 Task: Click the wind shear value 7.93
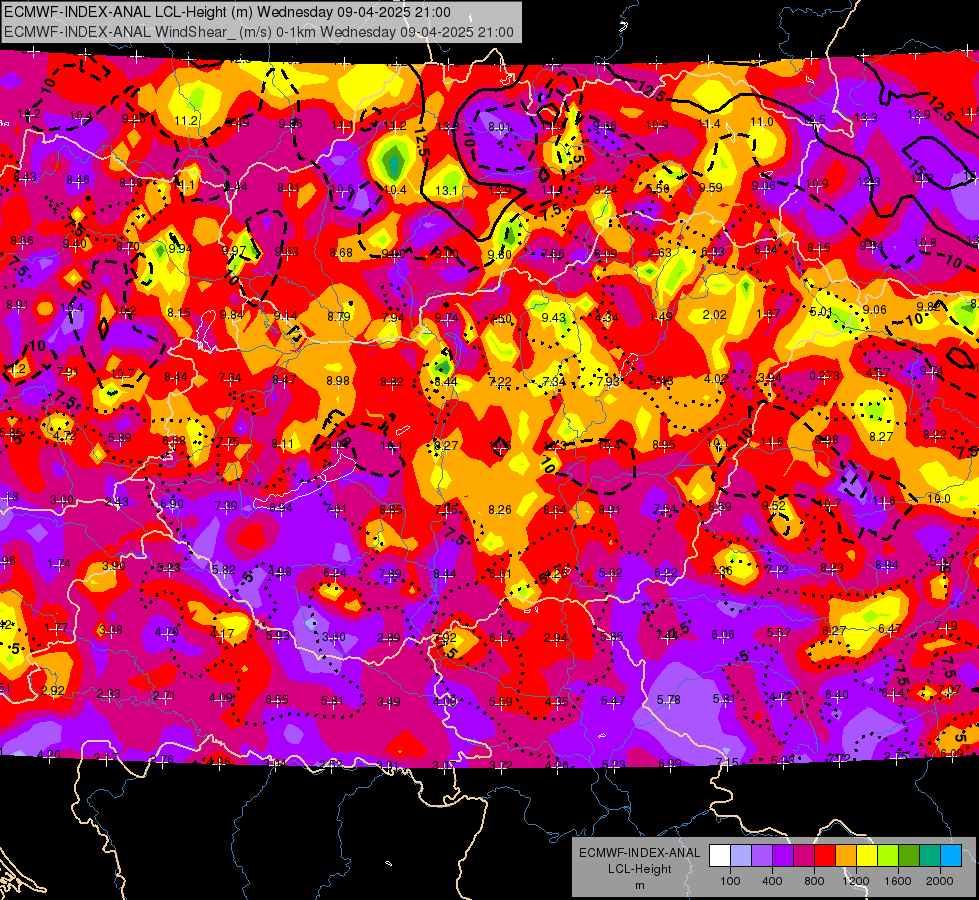[608, 381]
